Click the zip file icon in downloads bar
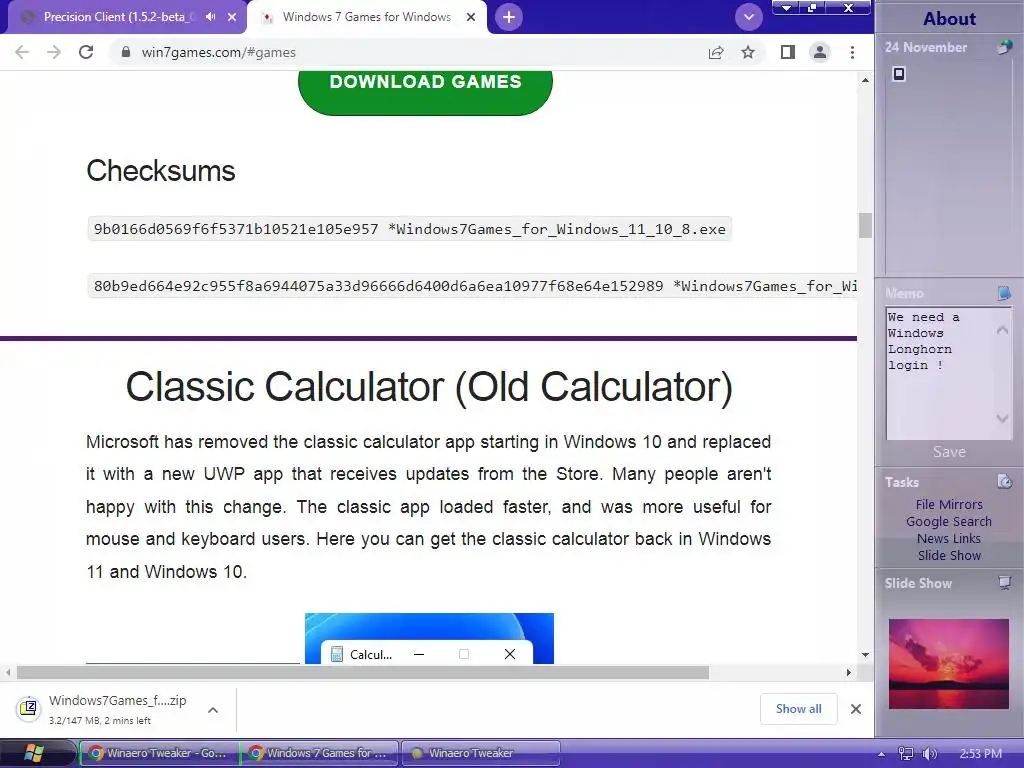Viewport: 1024px width, 768px height. point(29,708)
